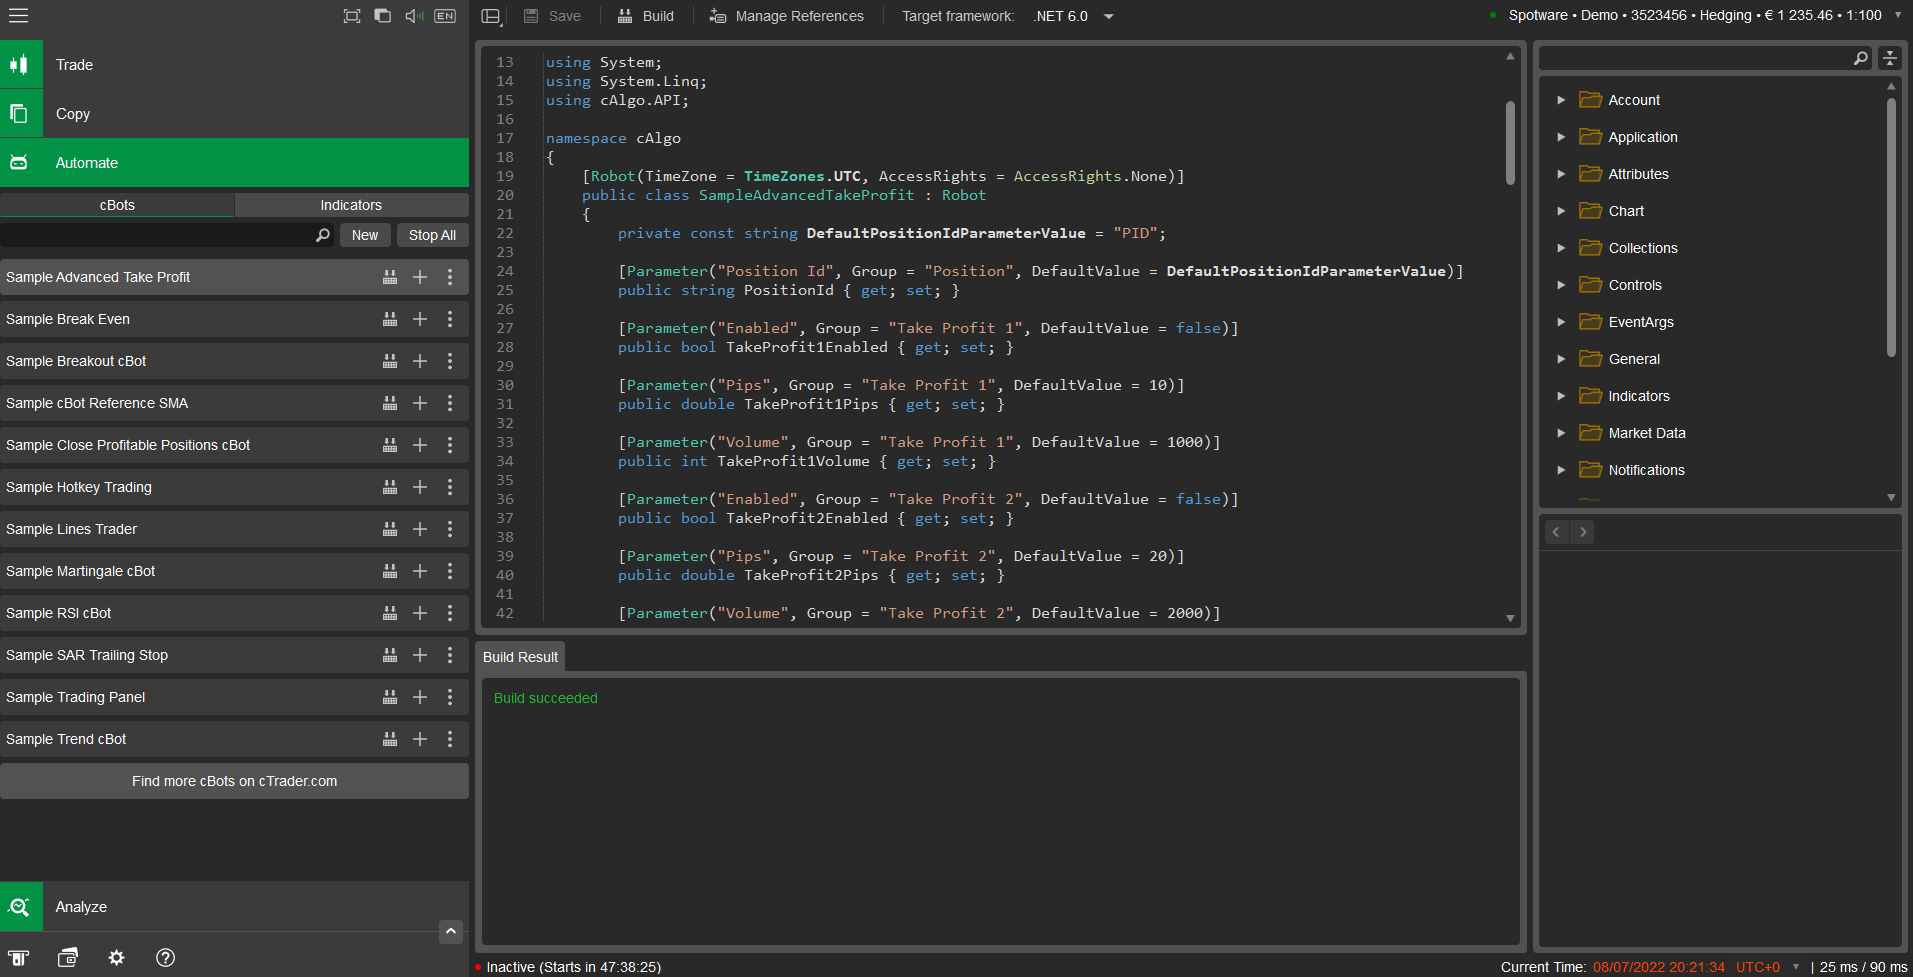Open the UTC+0 time zone dropdown
Viewport: 1913px width, 977px height.
click(1767, 967)
